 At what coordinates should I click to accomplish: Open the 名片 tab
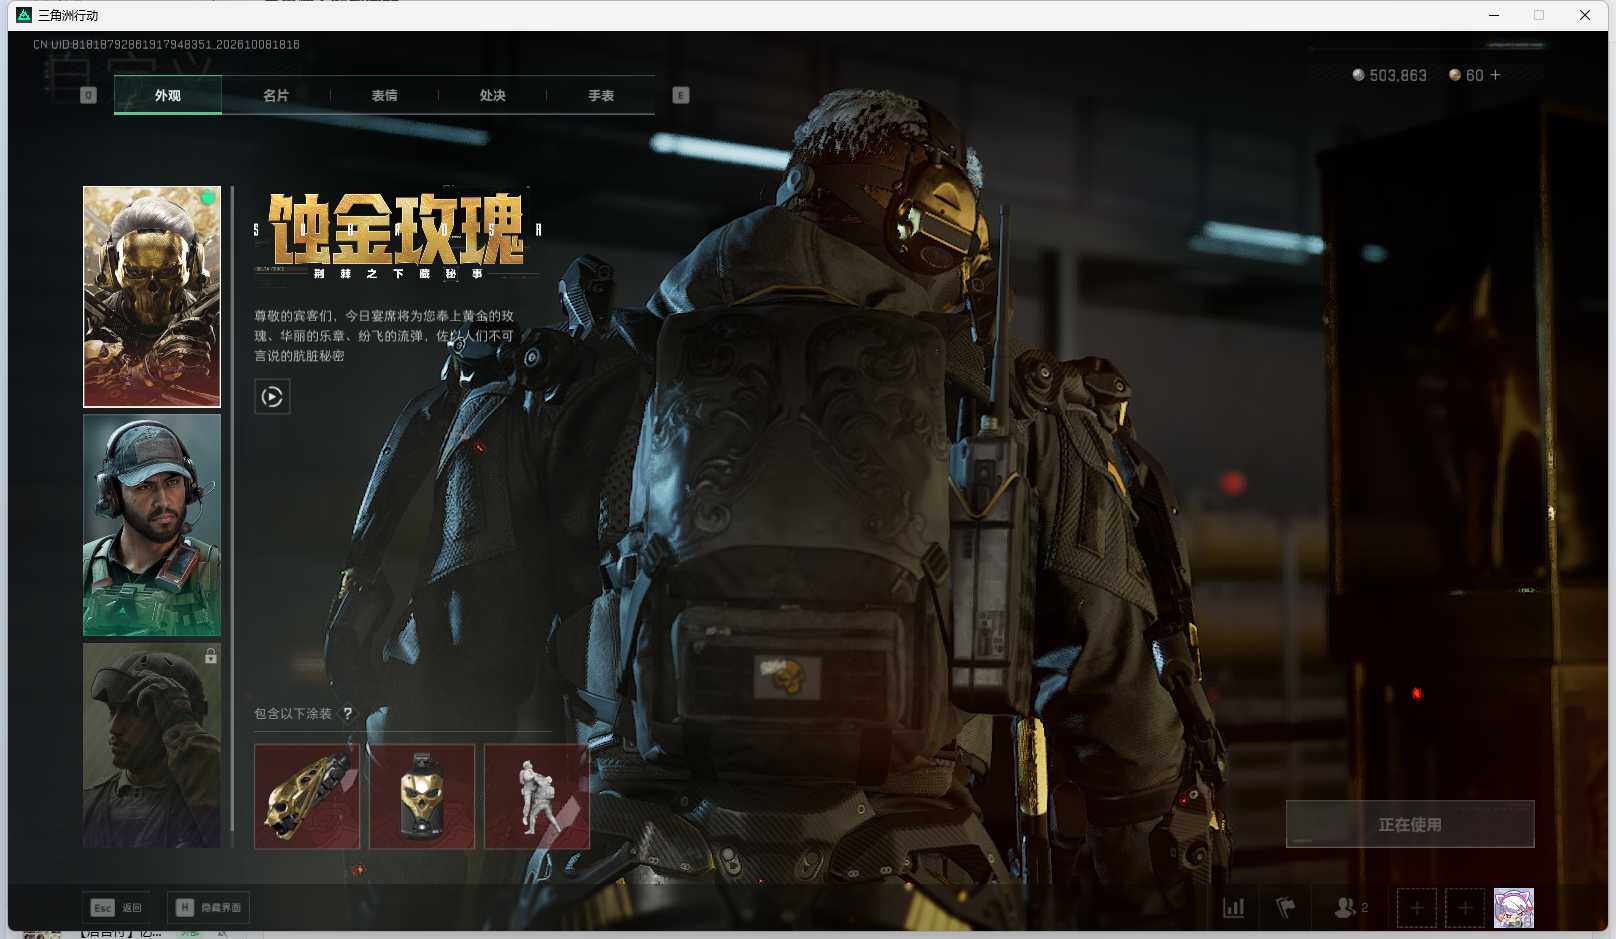(276, 95)
